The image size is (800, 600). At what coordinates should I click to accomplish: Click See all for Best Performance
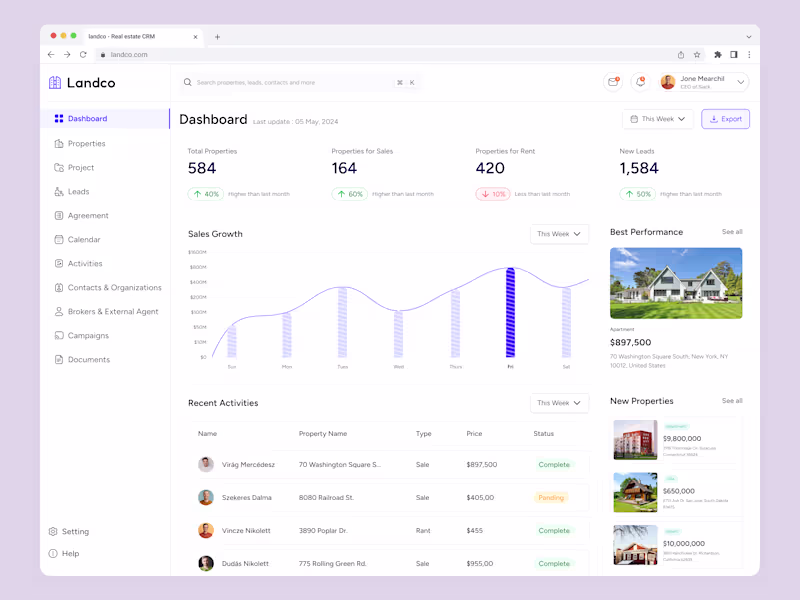pos(732,232)
